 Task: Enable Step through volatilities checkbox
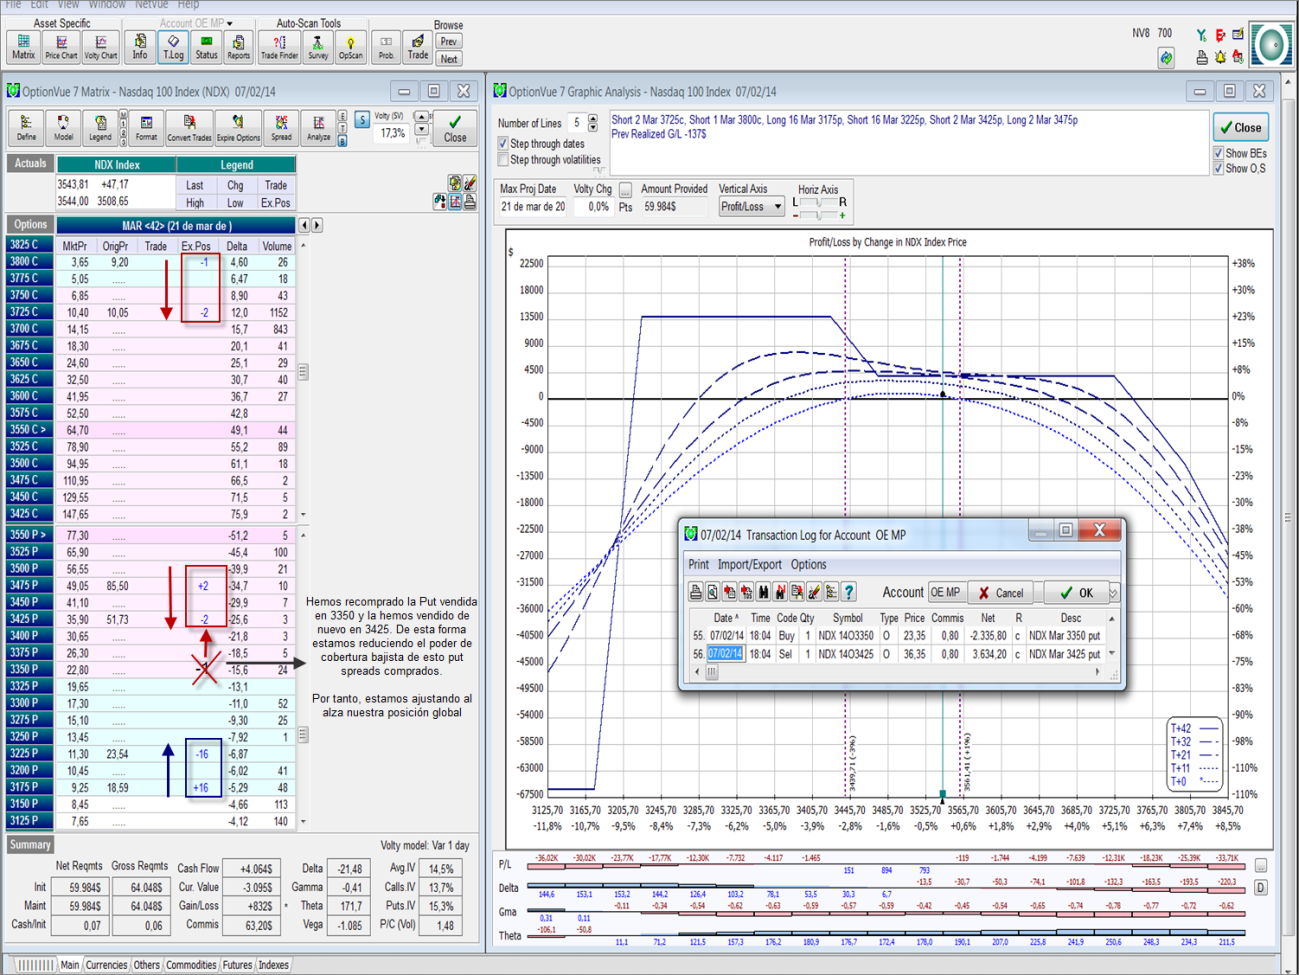coord(504,160)
